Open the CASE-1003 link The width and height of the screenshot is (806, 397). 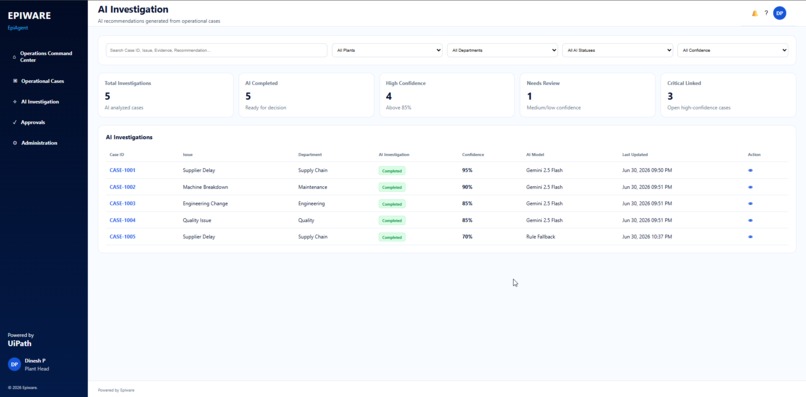(122, 204)
